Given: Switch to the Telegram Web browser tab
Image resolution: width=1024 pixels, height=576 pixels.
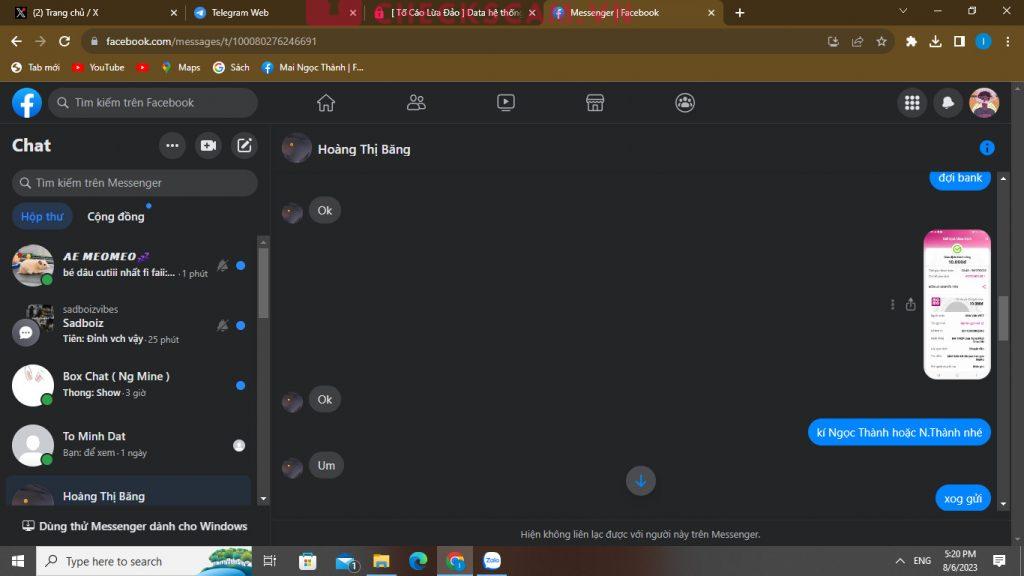Looking at the screenshot, I should pyautogui.click(x=274, y=12).
